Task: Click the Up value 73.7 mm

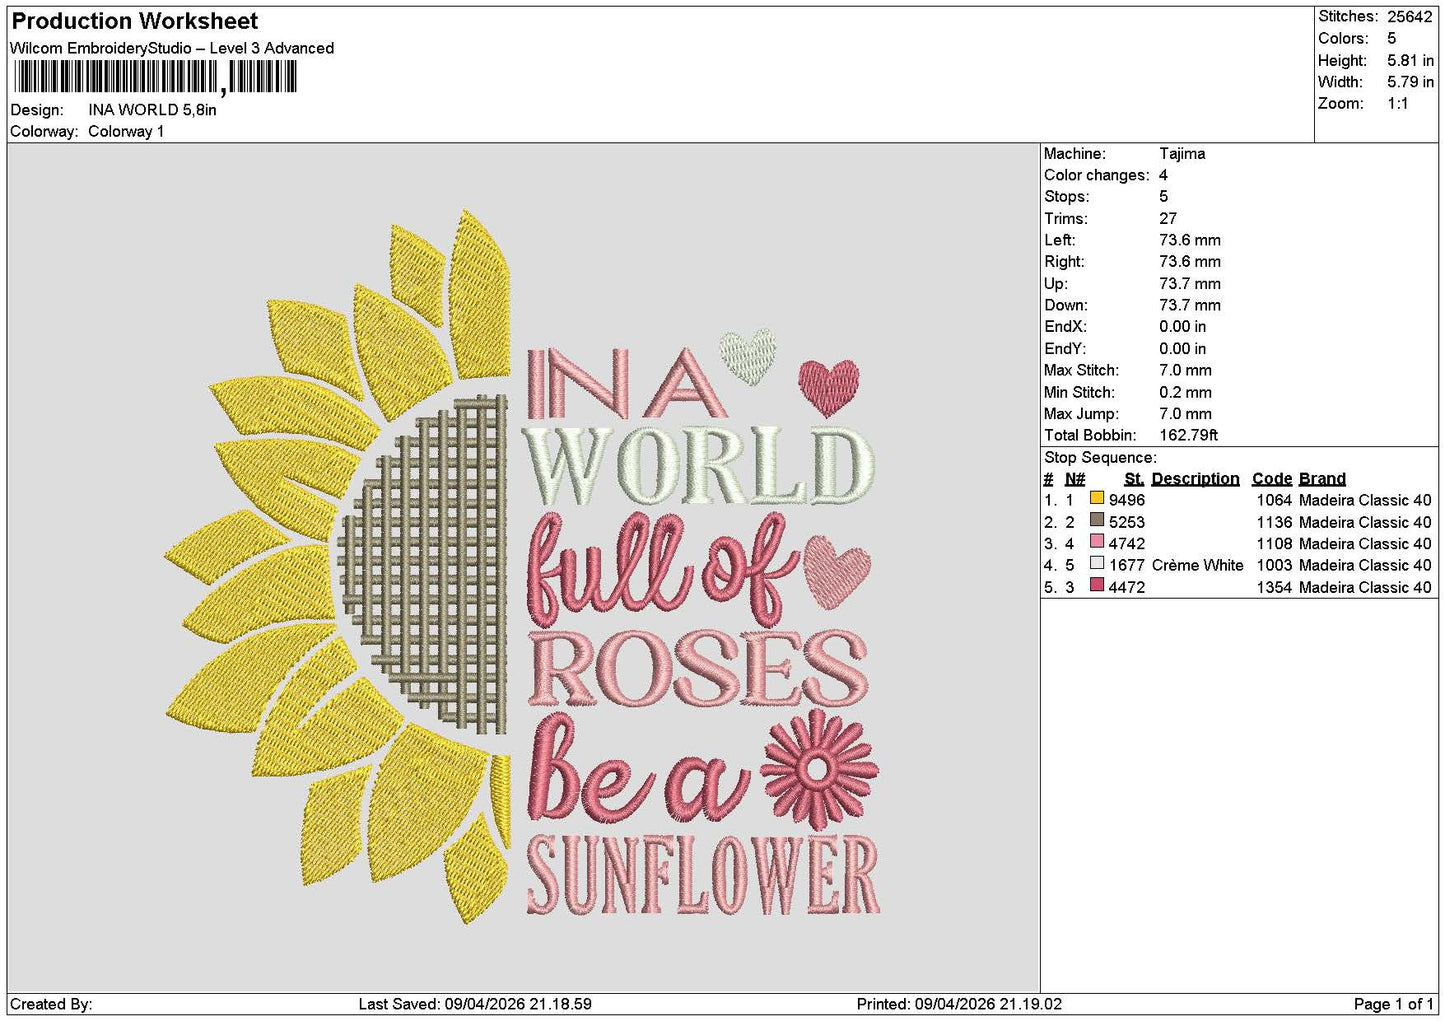Action: [x=1190, y=284]
